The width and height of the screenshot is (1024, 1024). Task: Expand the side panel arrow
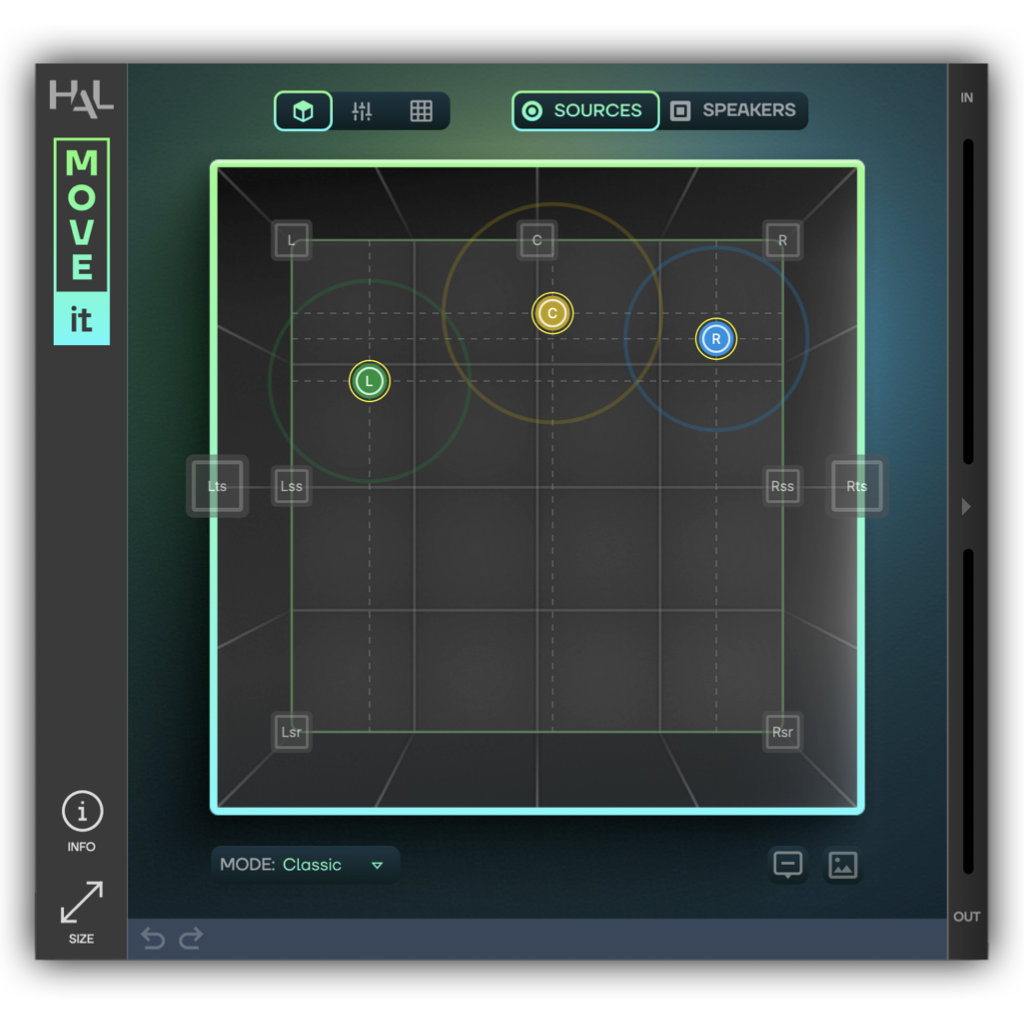tap(967, 506)
